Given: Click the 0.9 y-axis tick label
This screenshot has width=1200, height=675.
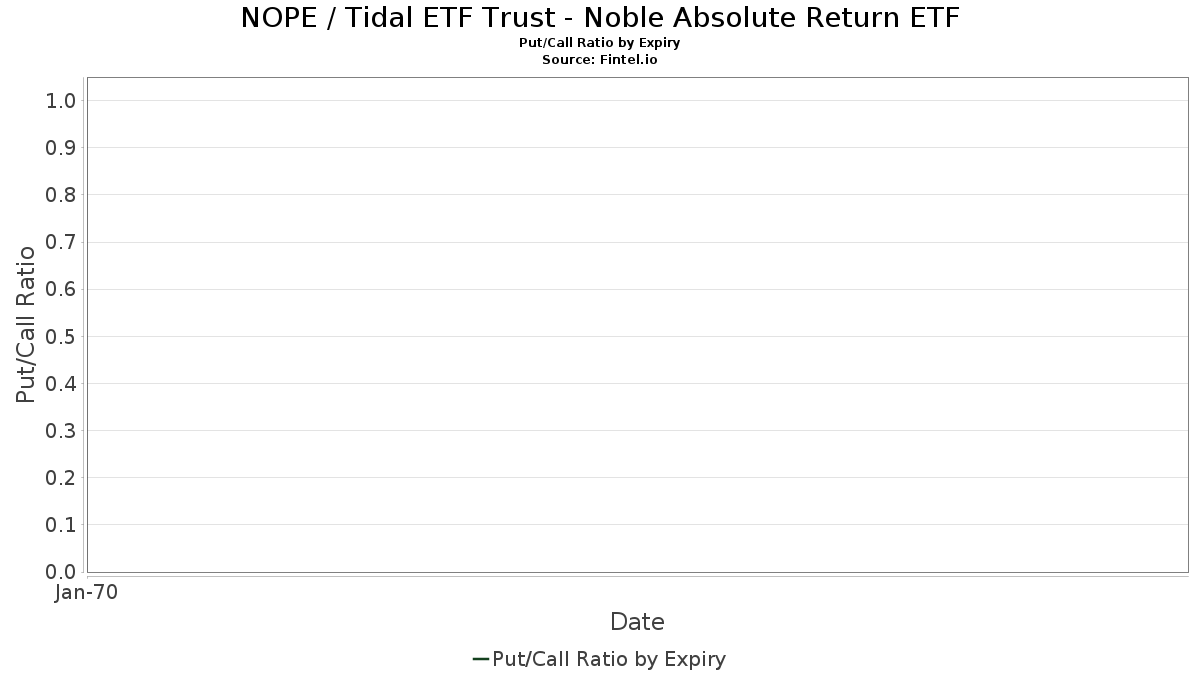Looking at the screenshot, I should point(61,147).
